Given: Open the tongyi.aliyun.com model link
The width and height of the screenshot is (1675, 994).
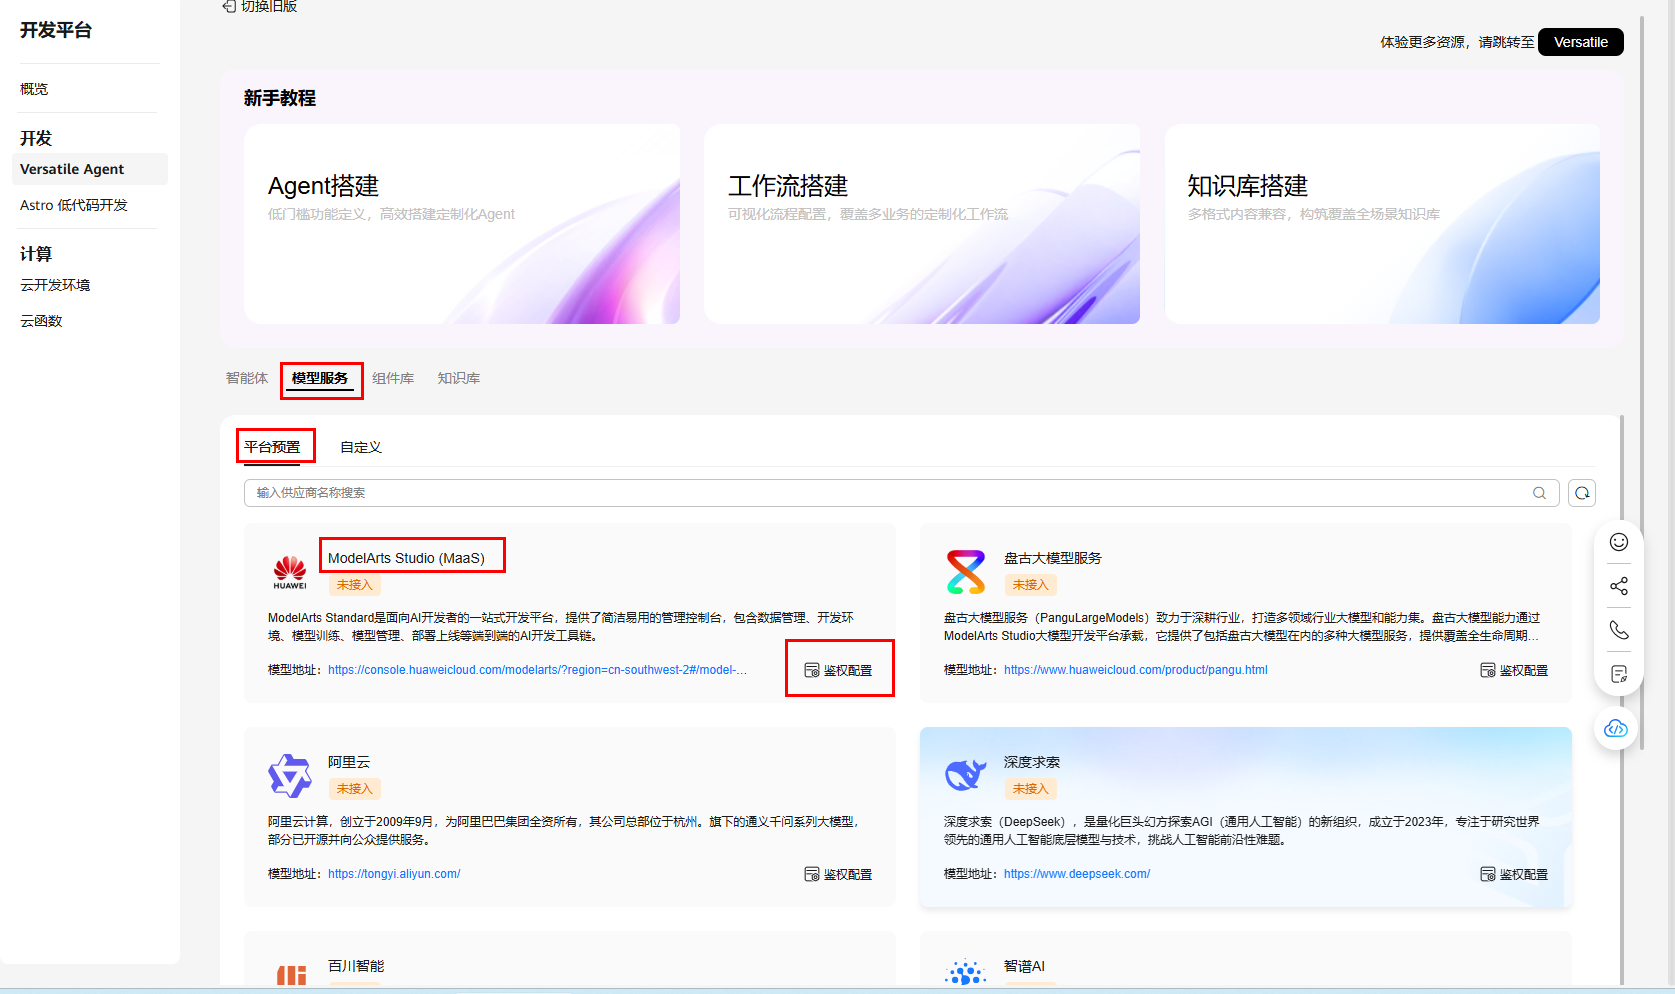Looking at the screenshot, I should point(394,874).
